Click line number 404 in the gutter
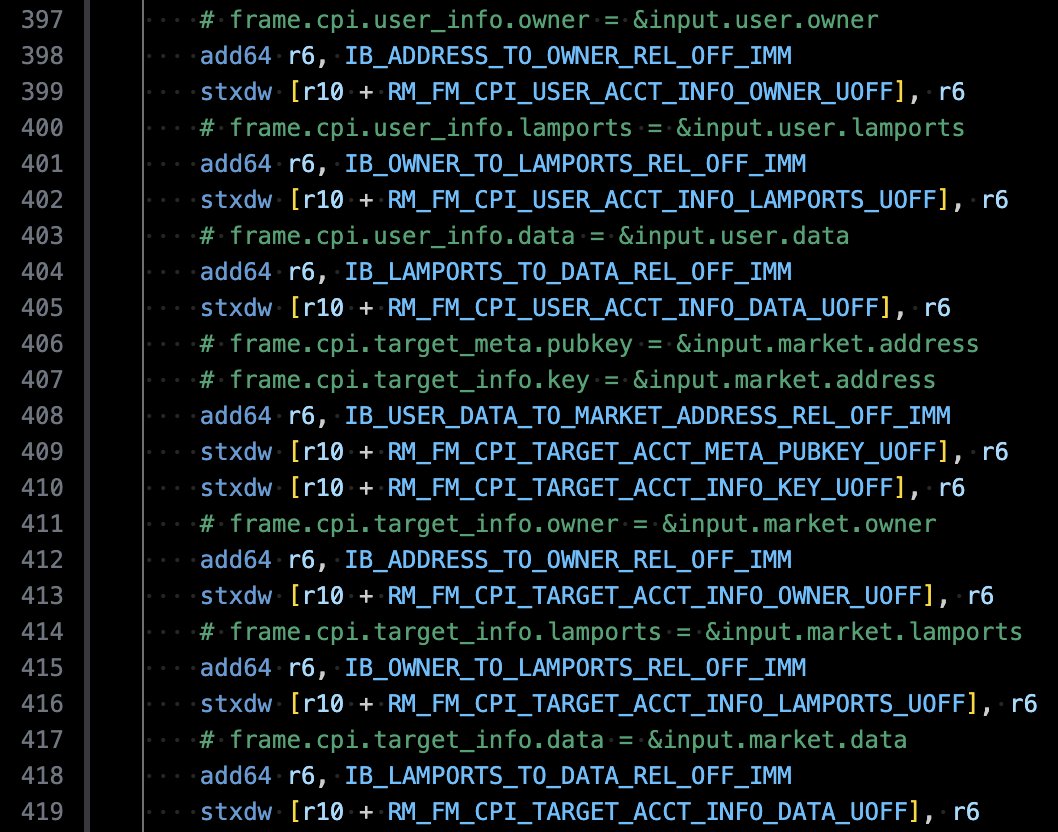This screenshot has height=832, width=1058. click(42, 271)
